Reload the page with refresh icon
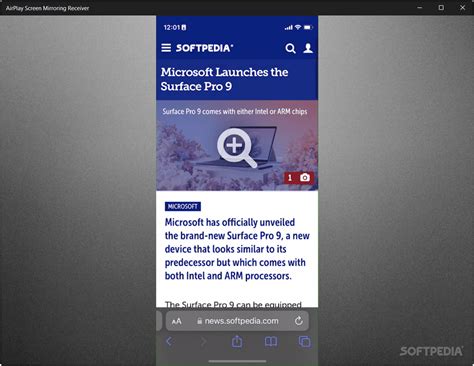Screen dimensions: 474x366 [x=299, y=321]
